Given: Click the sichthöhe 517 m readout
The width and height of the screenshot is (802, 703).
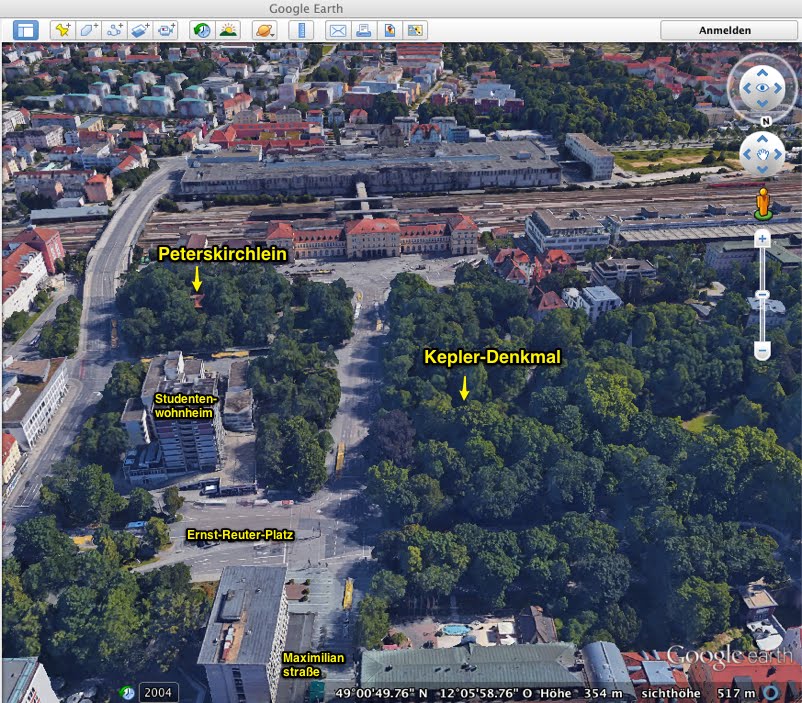Looking at the screenshot, I should point(698,693).
